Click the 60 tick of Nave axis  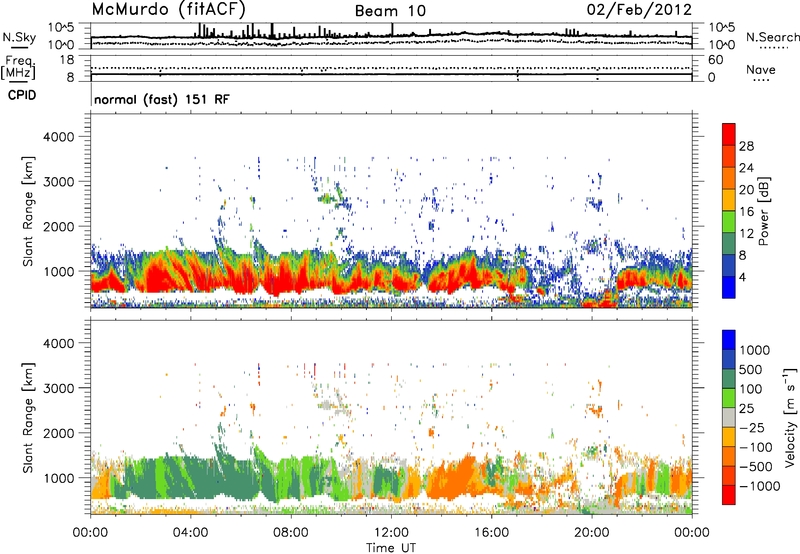coord(715,60)
